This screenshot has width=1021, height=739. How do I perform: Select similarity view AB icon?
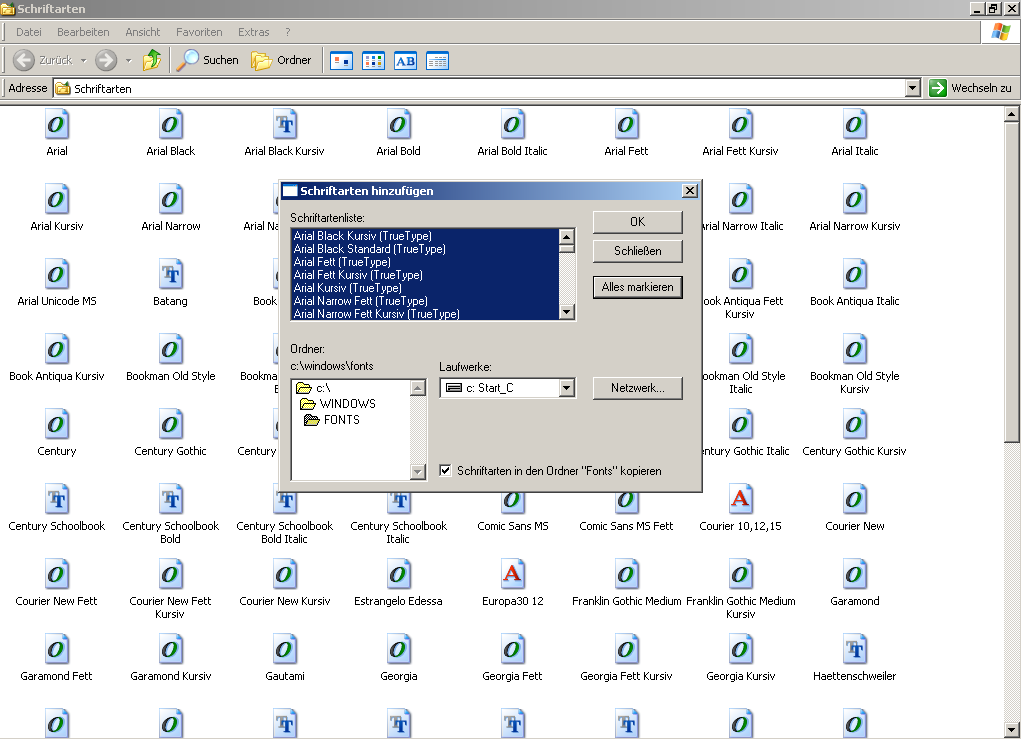click(x=405, y=61)
